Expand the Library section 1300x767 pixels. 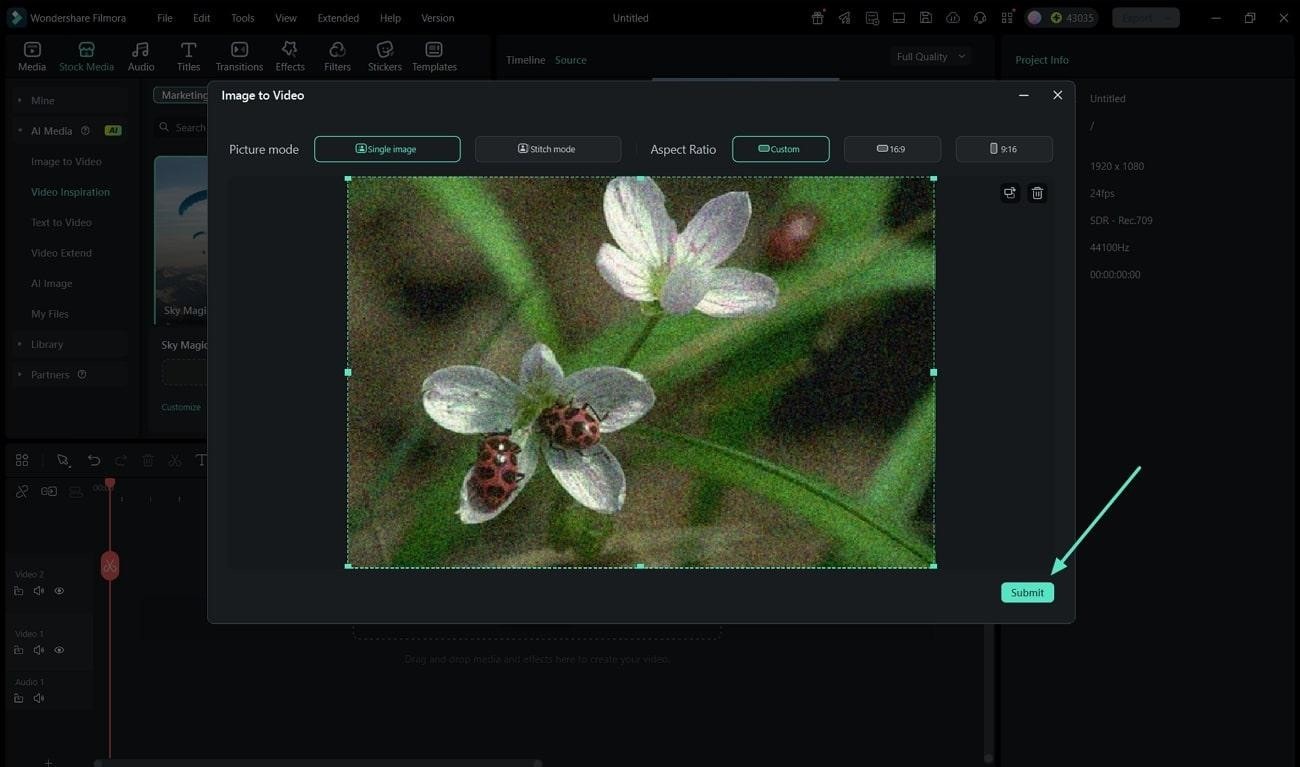tap(18, 343)
